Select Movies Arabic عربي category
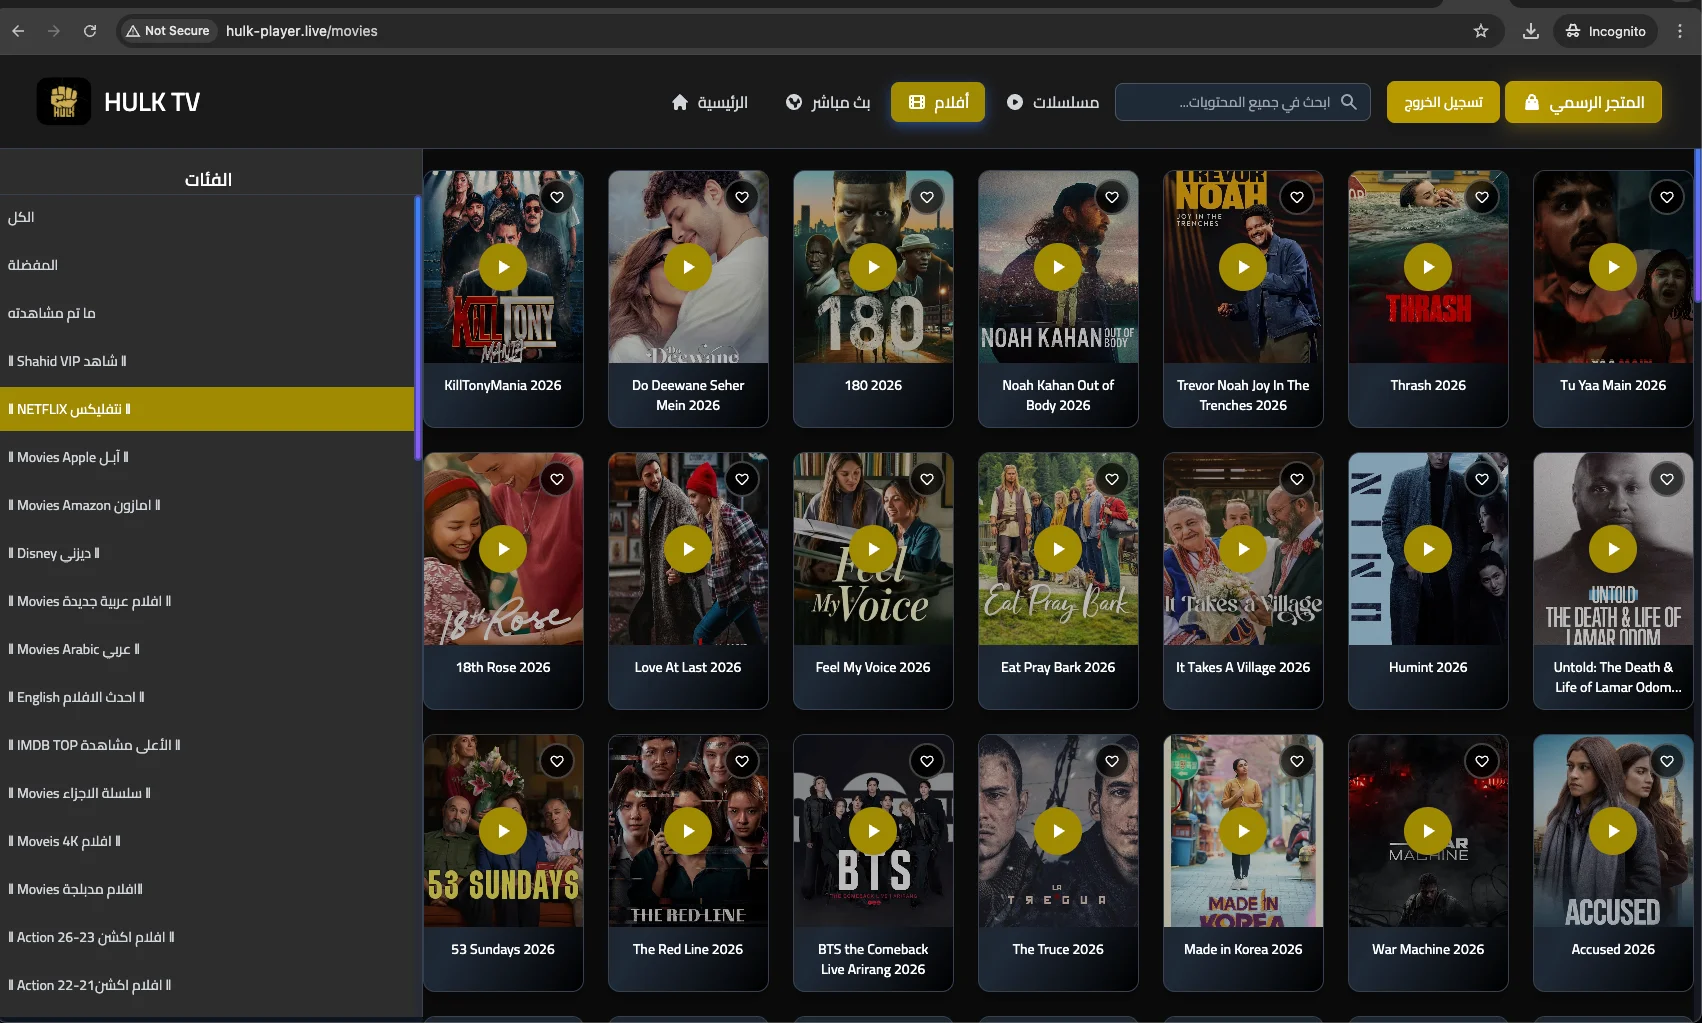This screenshot has height=1023, width=1702. [207, 649]
